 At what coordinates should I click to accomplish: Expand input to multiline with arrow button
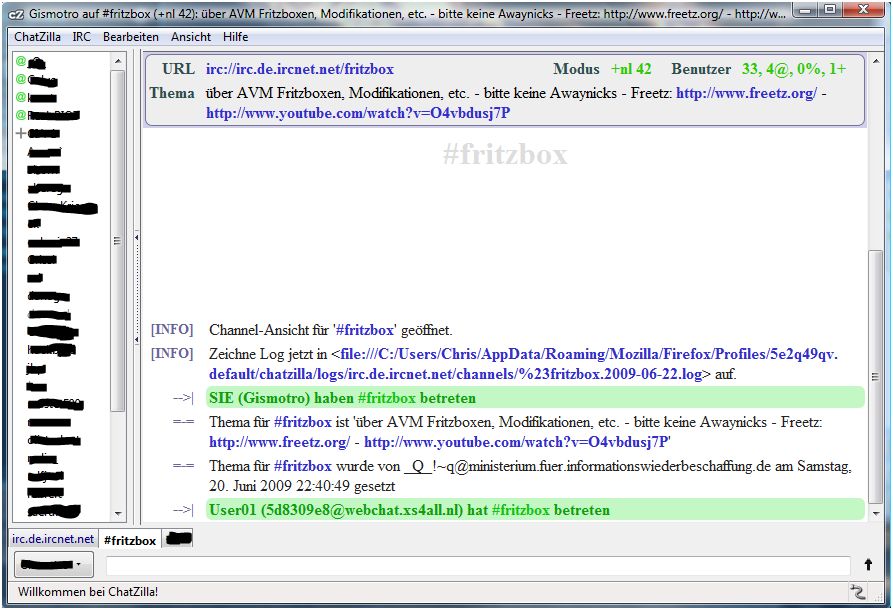point(868,566)
